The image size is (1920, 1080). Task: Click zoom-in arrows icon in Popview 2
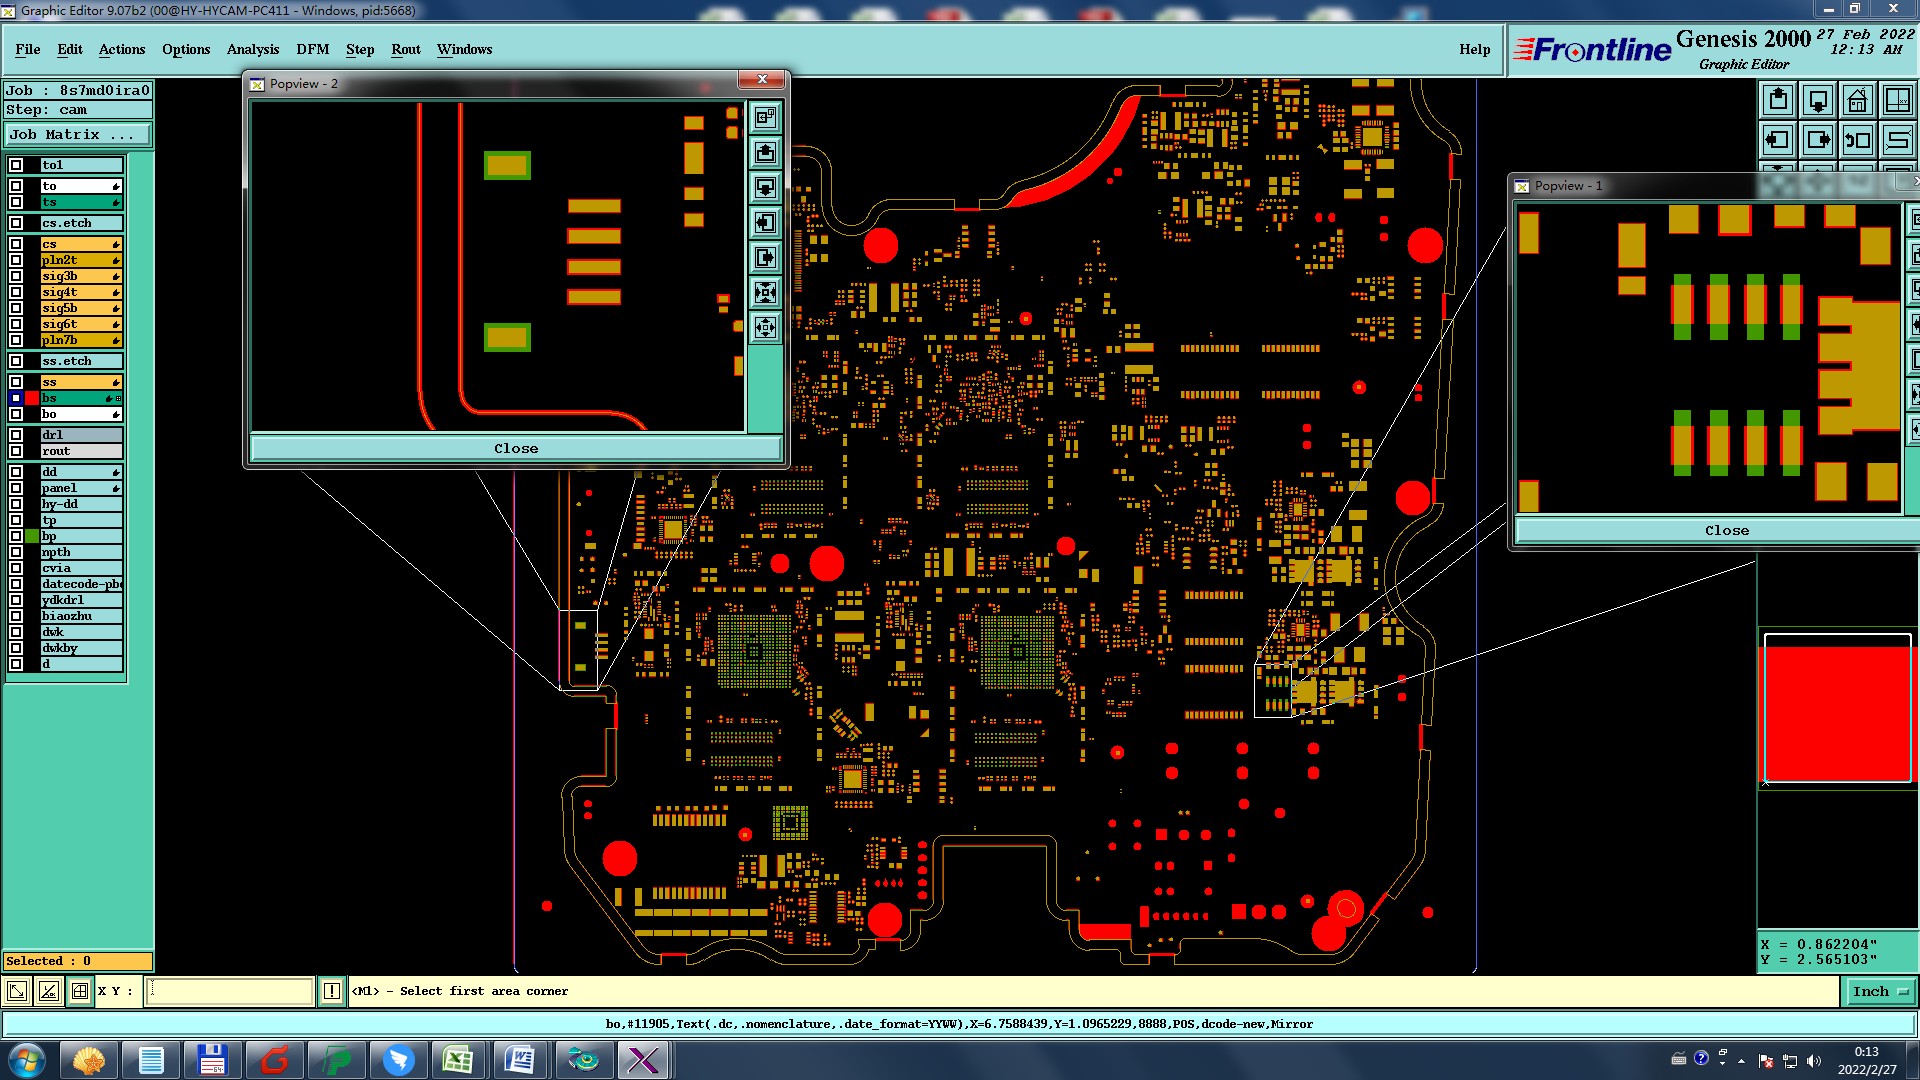[x=765, y=293]
